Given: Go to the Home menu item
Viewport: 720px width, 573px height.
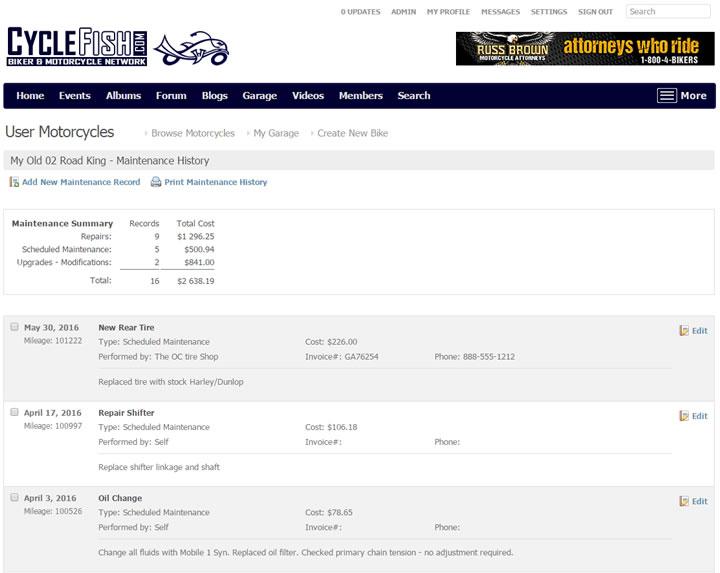Looking at the screenshot, I should point(30,96).
